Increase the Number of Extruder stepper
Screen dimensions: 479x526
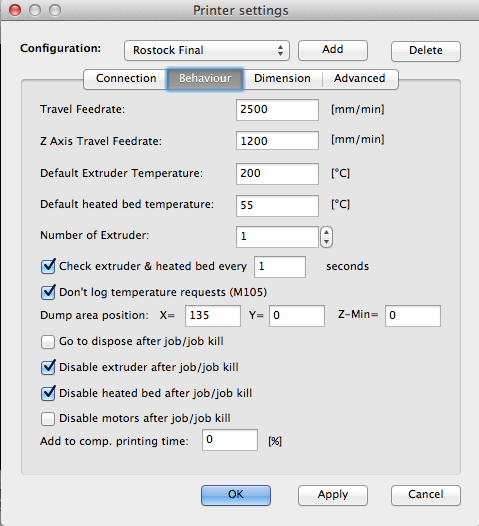coord(326,232)
